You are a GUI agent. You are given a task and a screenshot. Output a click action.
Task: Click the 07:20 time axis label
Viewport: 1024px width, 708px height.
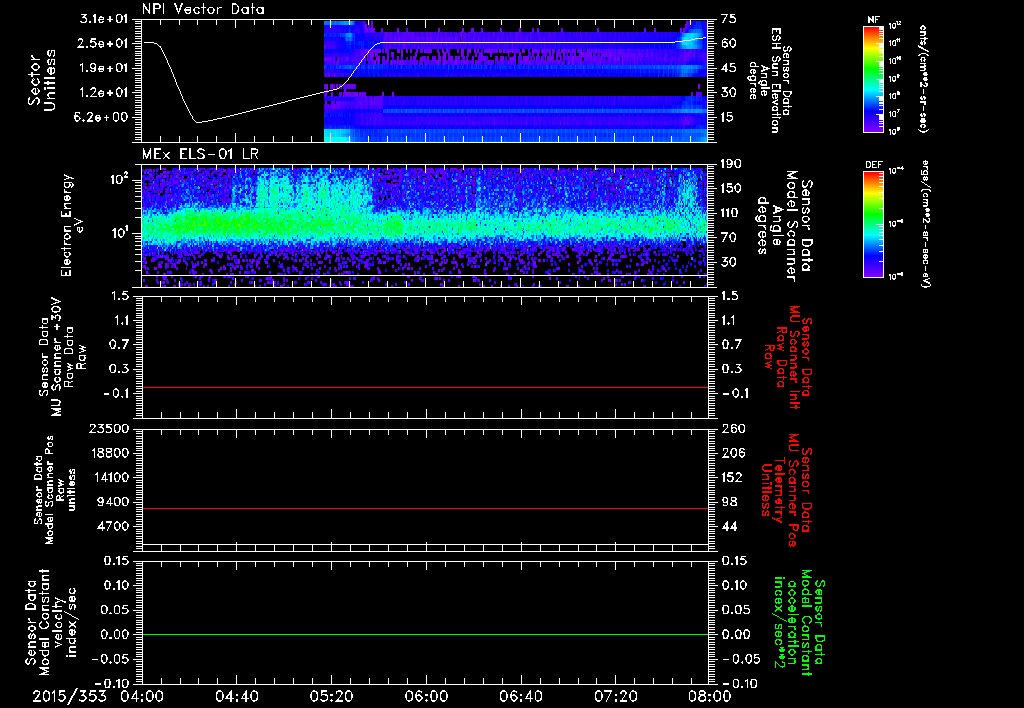pyautogui.click(x=616, y=696)
